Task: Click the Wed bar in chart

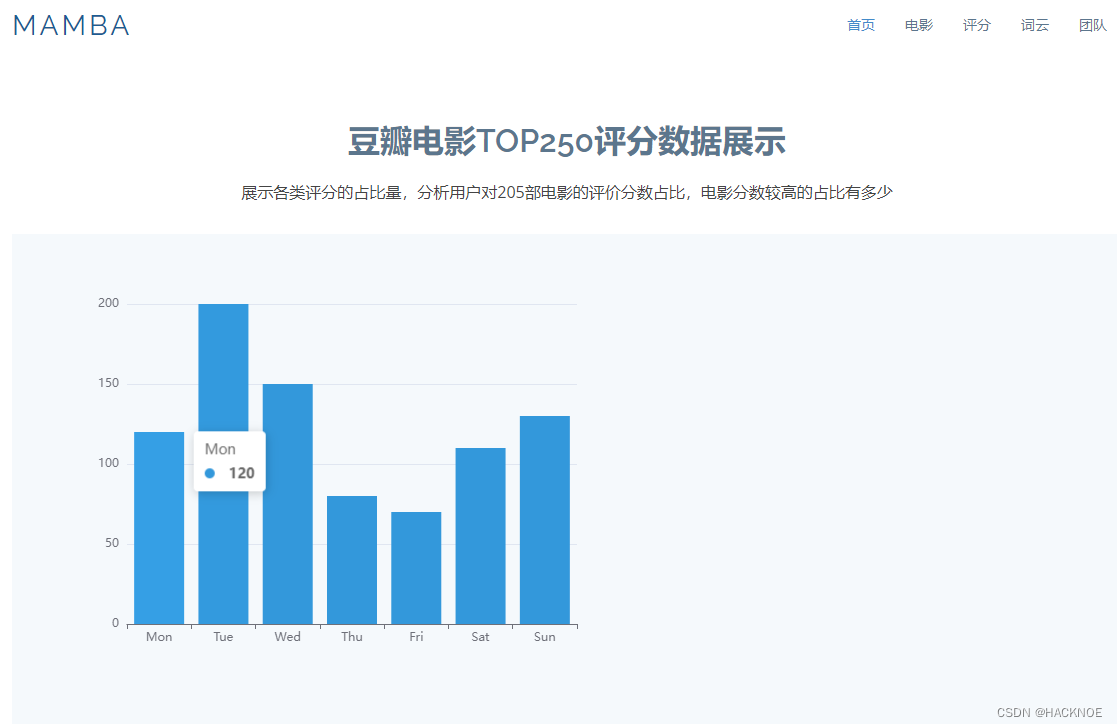Action: point(288,504)
